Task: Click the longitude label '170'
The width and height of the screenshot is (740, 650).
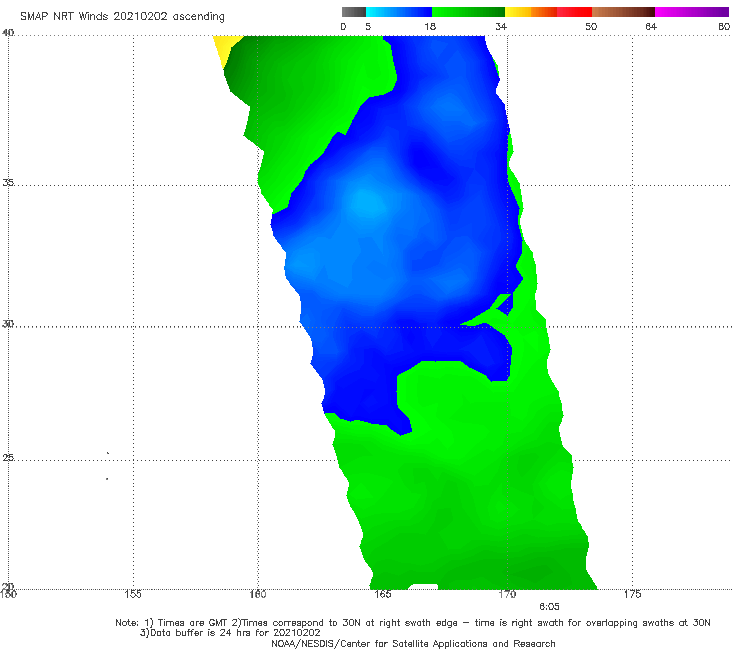Action: (507, 594)
